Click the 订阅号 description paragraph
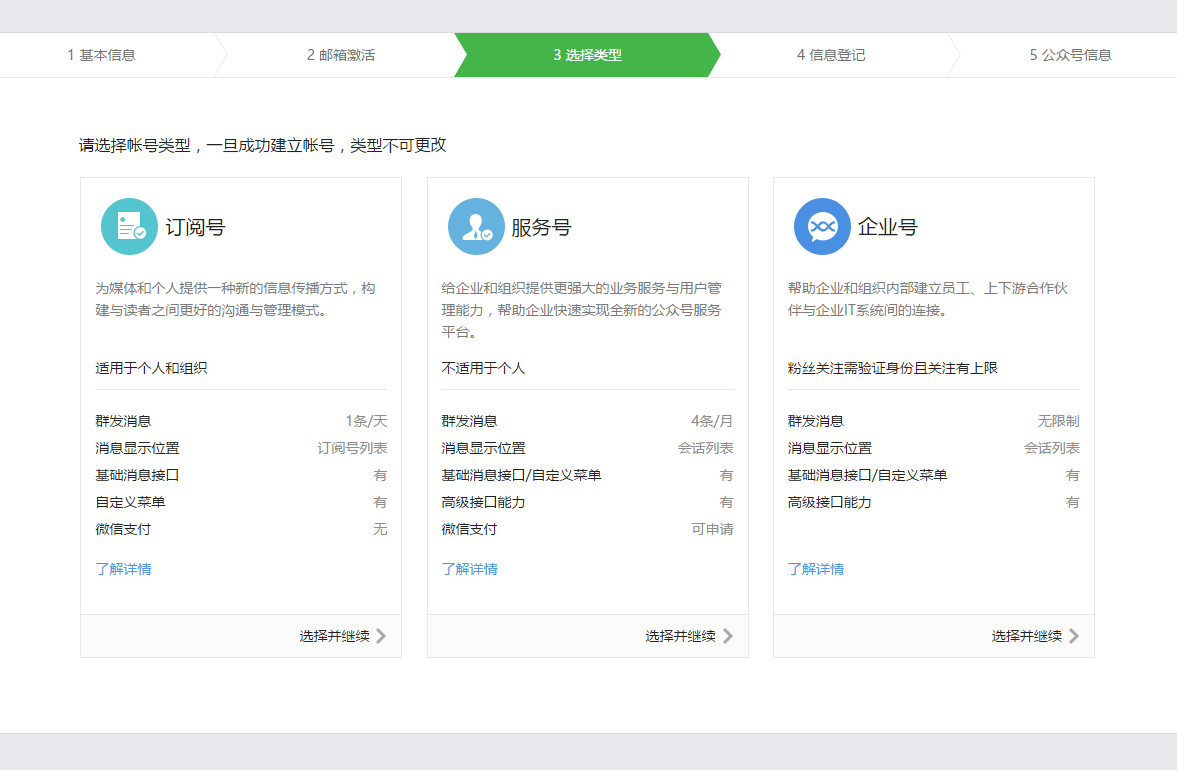The height and width of the screenshot is (770, 1177). (236, 299)
